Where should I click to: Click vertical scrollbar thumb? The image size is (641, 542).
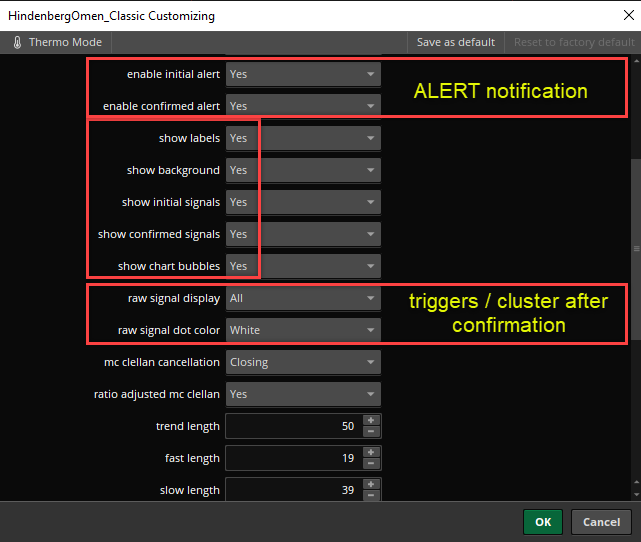click(x=637, y=249)
